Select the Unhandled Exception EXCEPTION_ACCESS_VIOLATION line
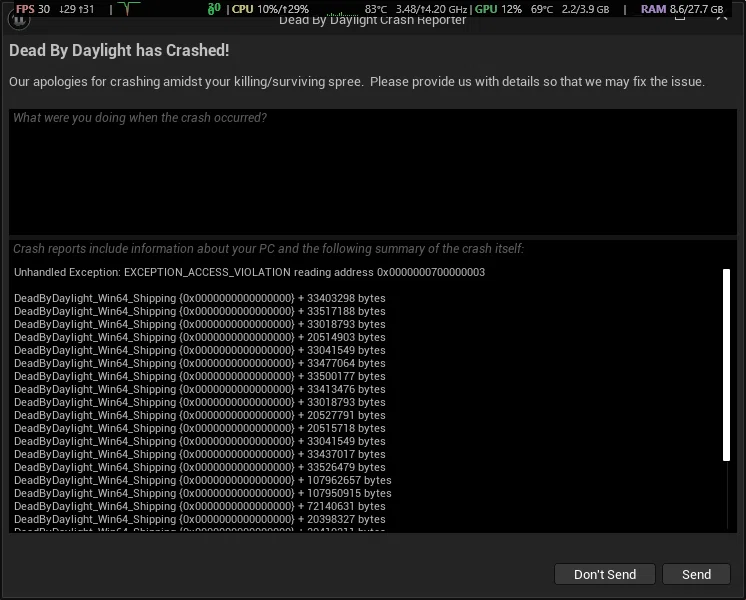The height and width of the screenshot is (600, 746). [x=249, y=272]
